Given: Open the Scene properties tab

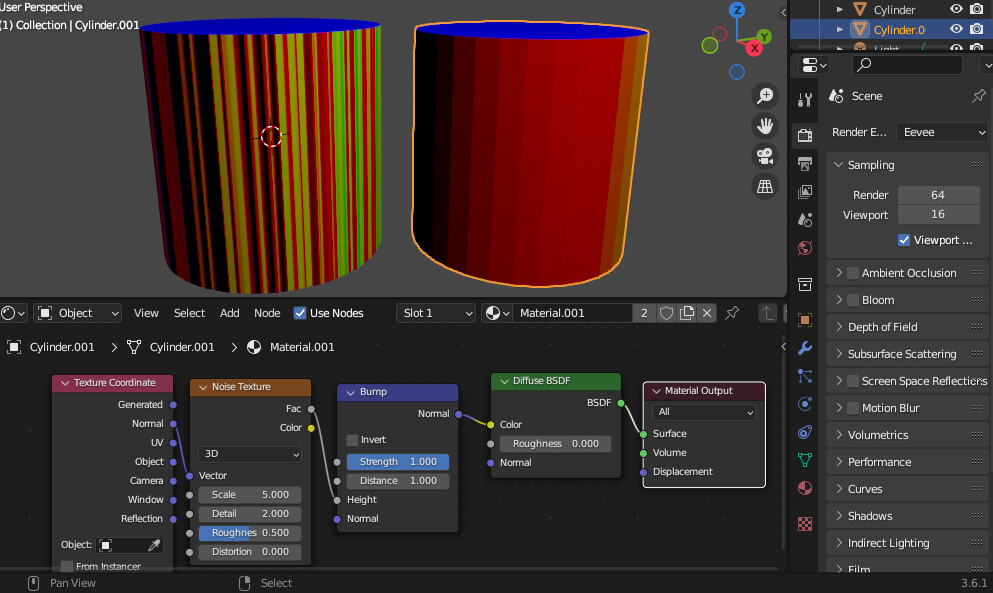Looking at the screenshot, I should (805, 220).
